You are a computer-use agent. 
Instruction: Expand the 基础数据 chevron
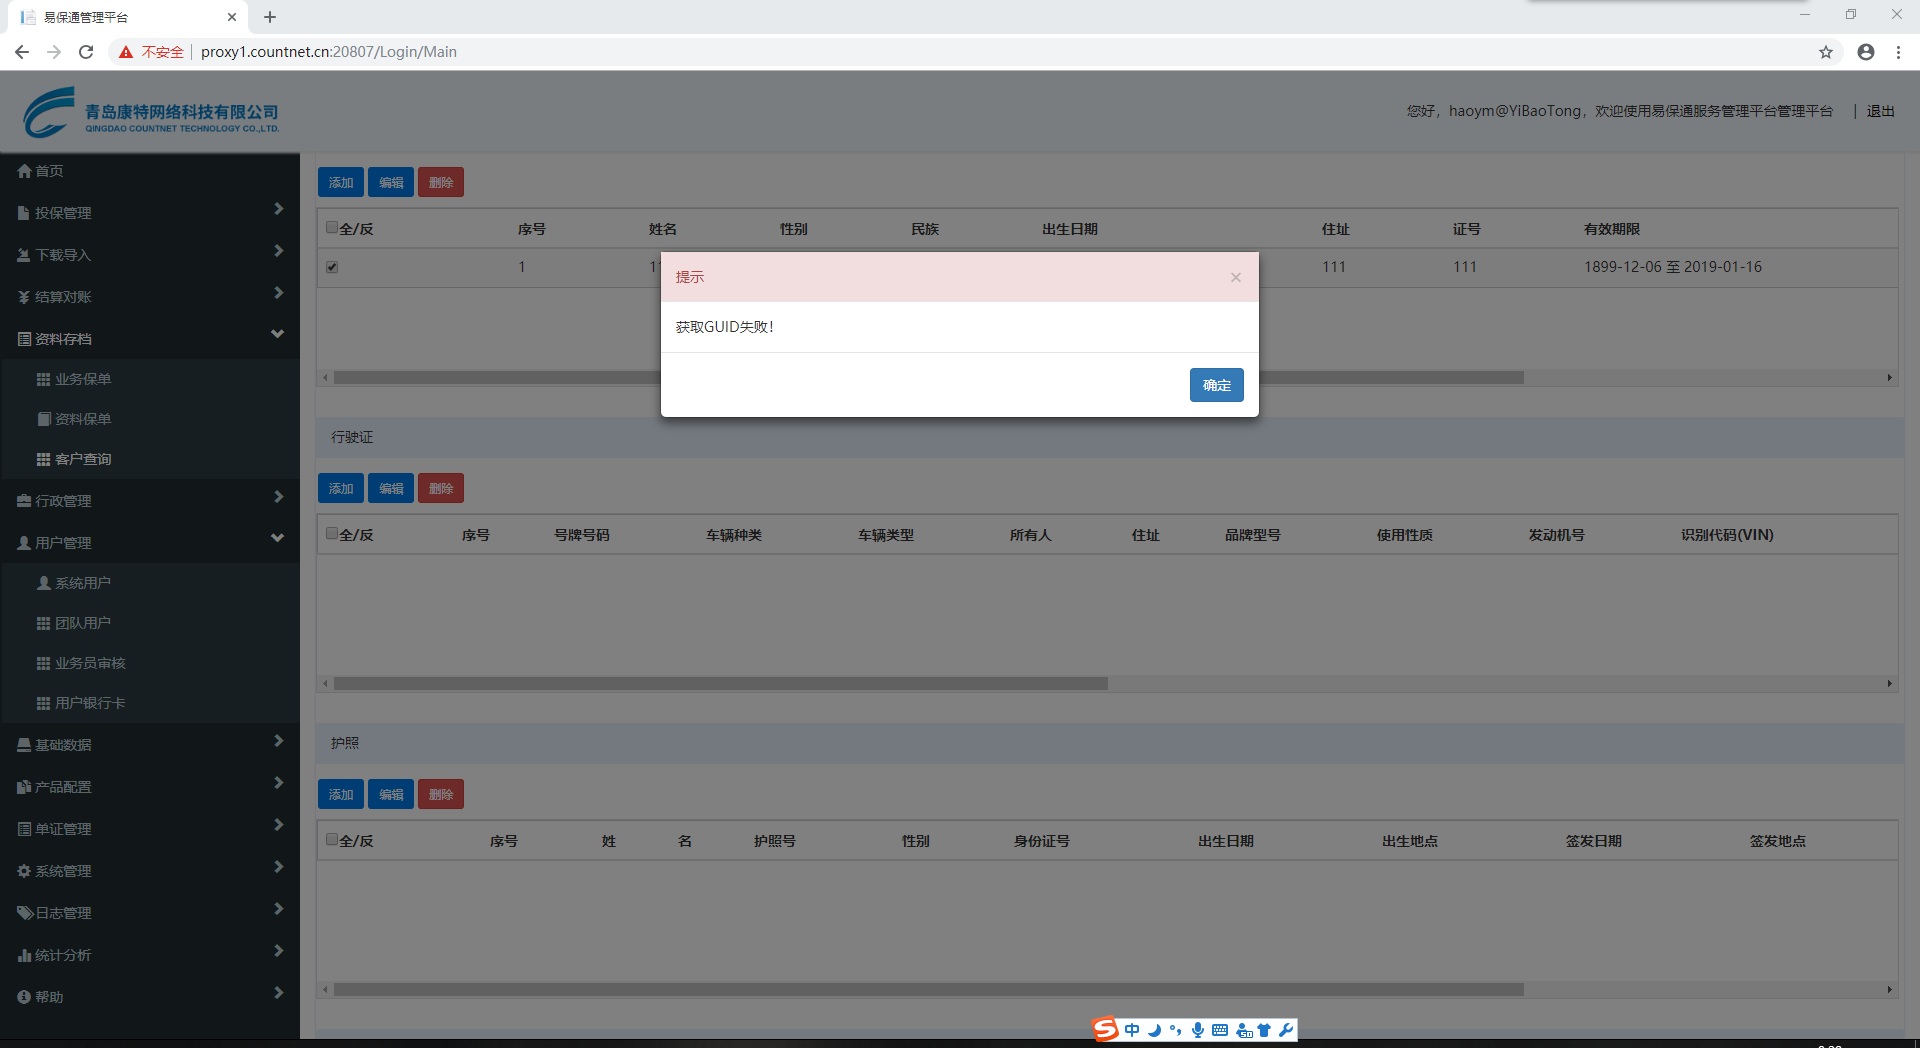point(279,741)
